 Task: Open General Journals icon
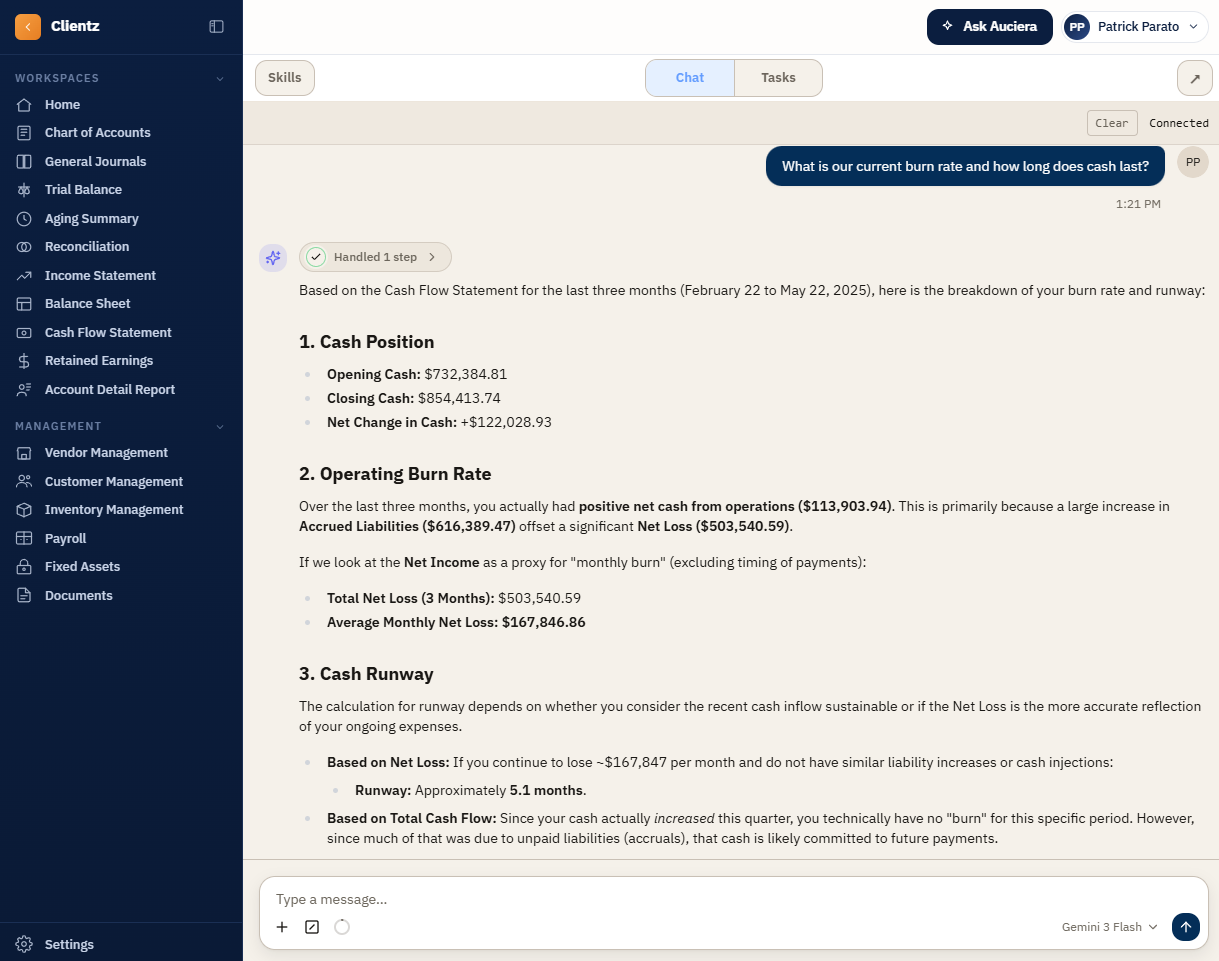pos(25,162)
